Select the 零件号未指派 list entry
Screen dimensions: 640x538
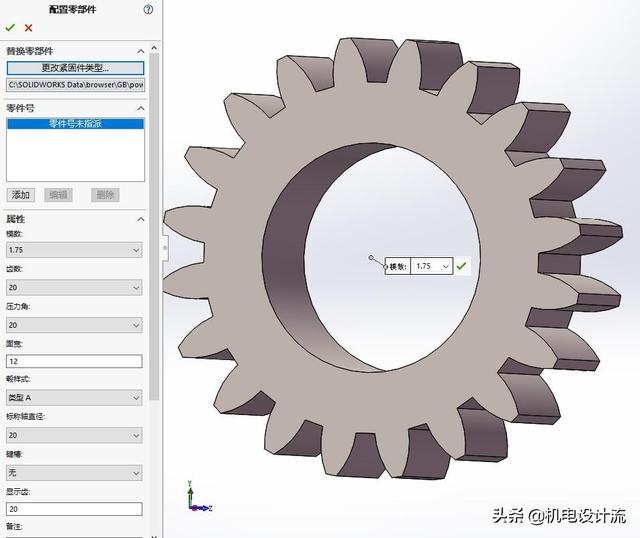pyautogui.click(x=76, y=123)
